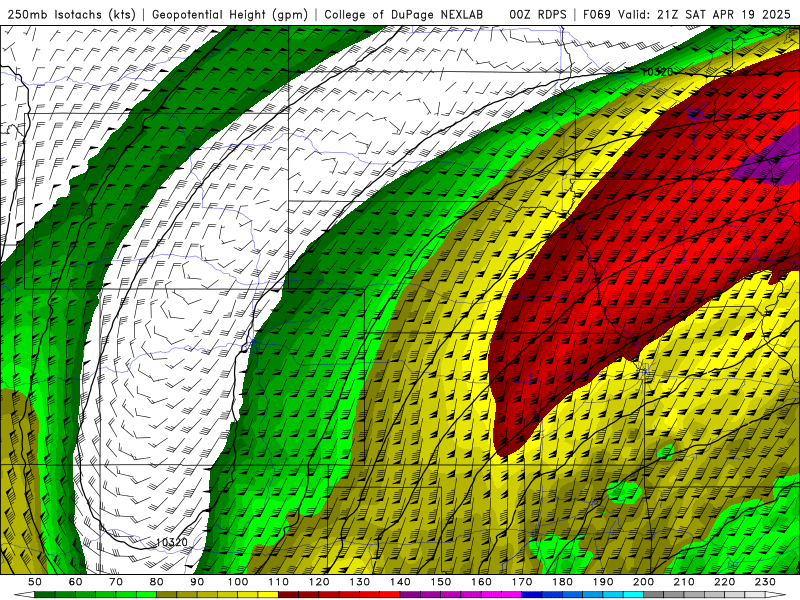Click the legend value 50

pos(35,582)
